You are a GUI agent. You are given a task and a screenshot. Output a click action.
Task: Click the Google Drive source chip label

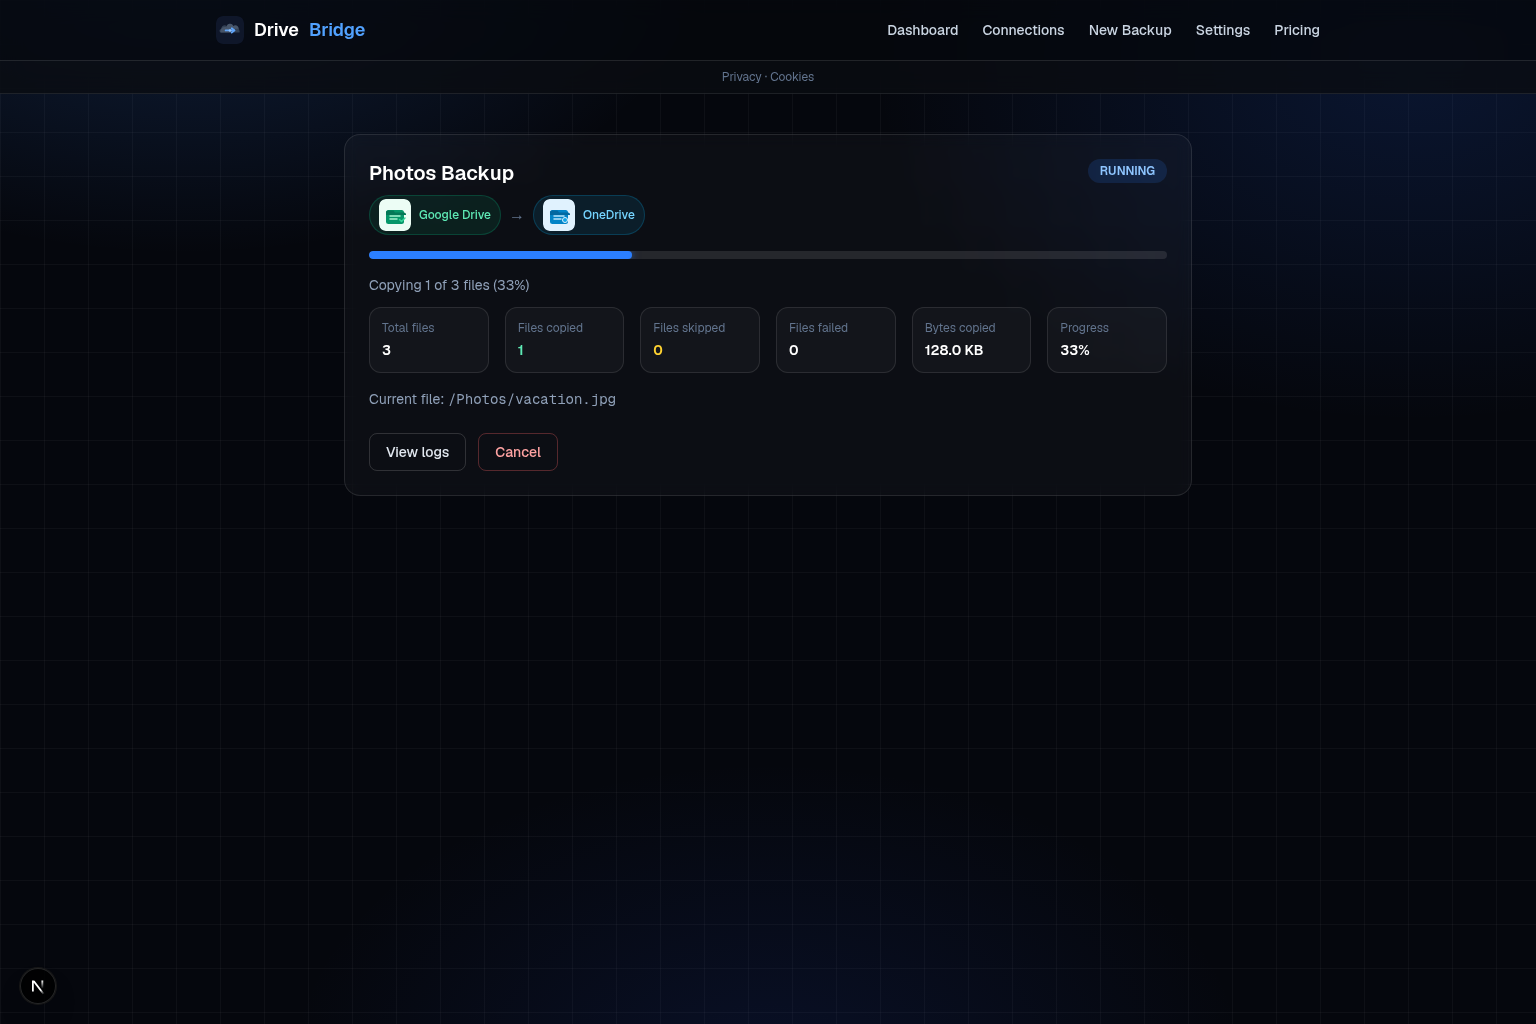[455, 215]
